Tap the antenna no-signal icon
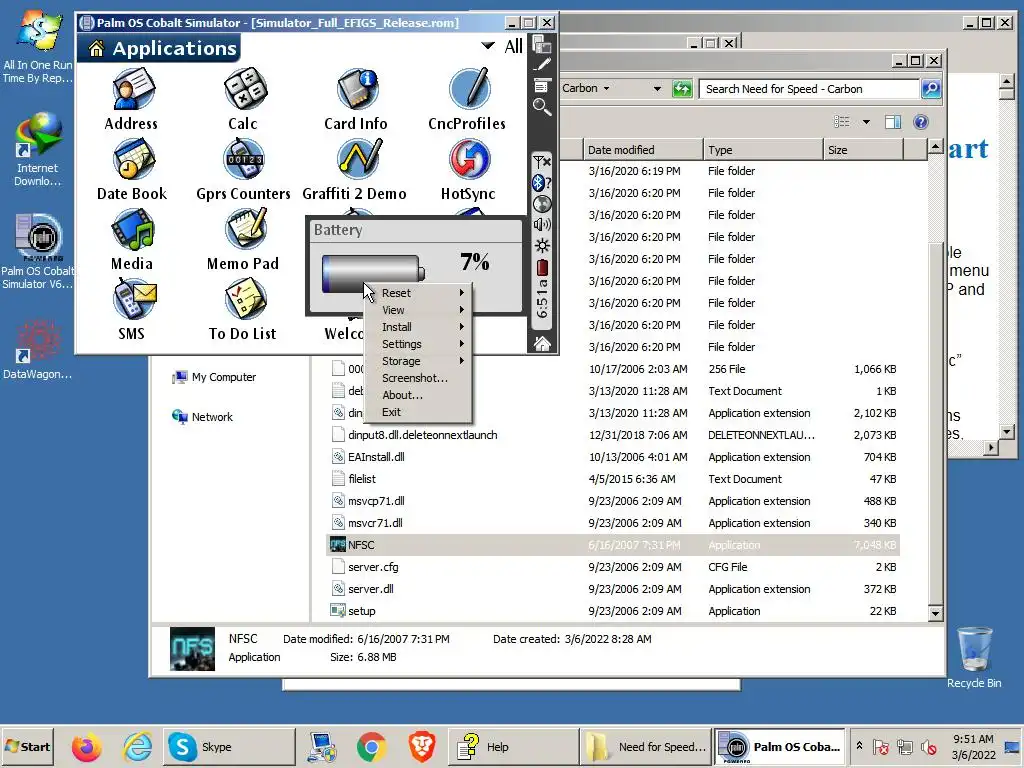1024x768 pixels. click(541, 161)
